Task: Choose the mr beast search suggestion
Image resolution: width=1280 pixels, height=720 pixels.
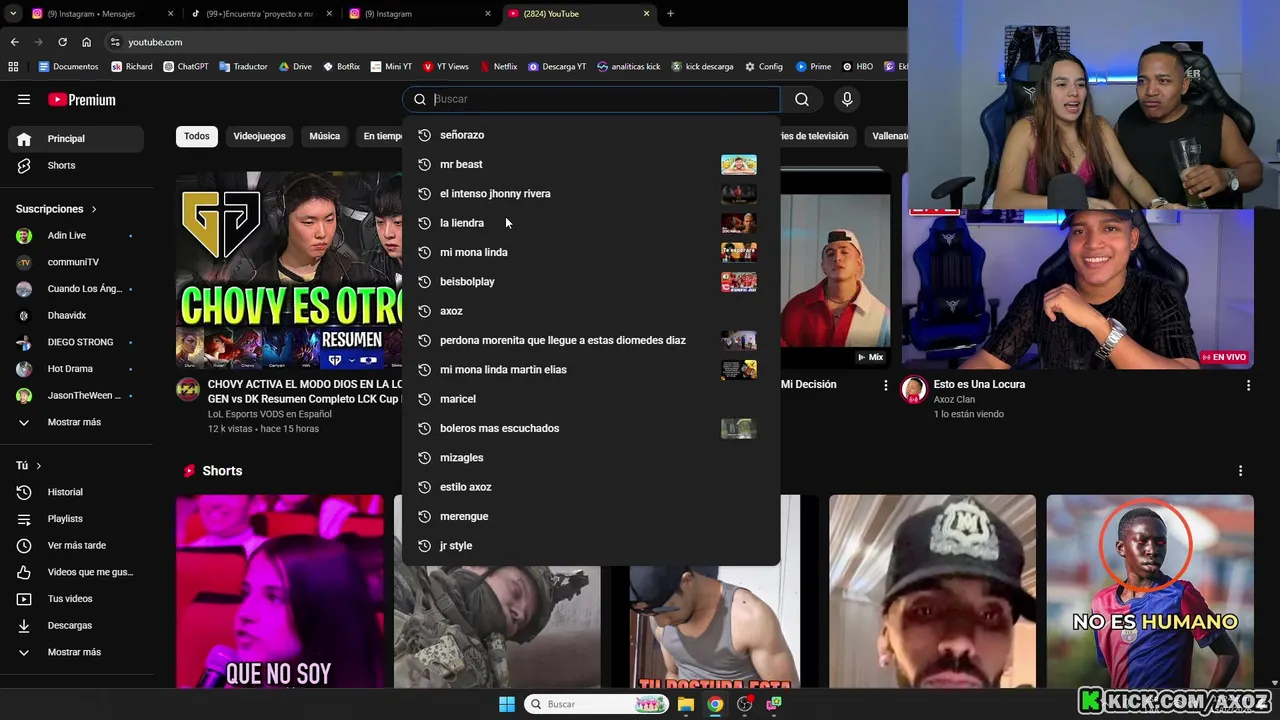Action: (590, 164)
